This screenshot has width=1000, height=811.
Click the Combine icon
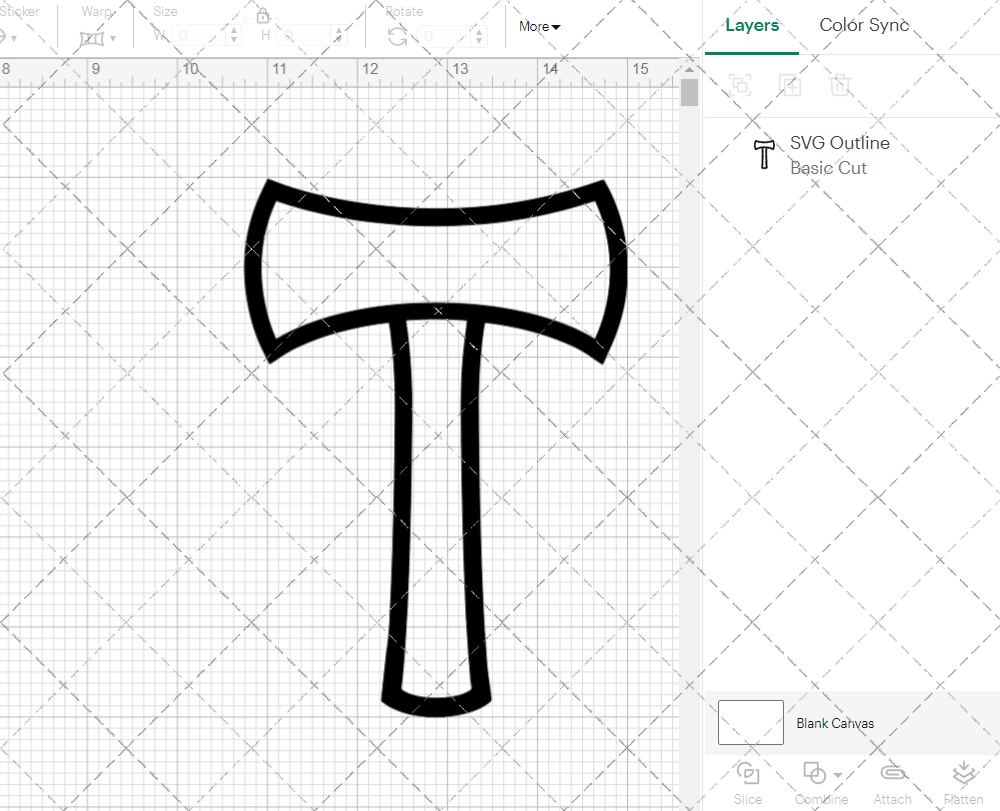pyautogui.click(x=815, y=775)
